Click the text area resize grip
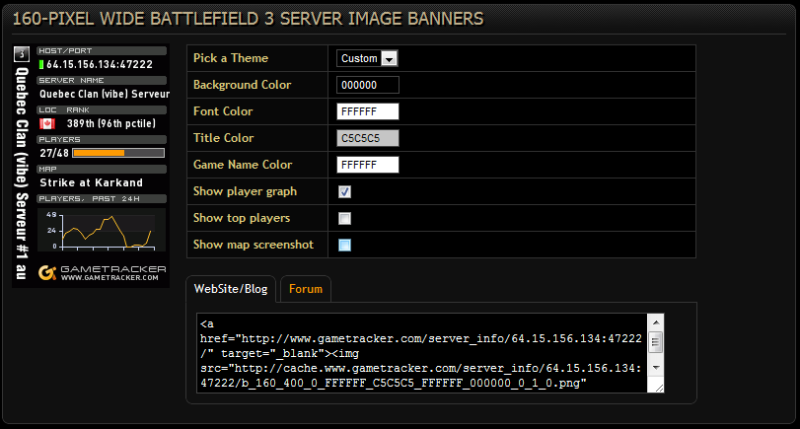800x429 pixels. coord(659,388)
